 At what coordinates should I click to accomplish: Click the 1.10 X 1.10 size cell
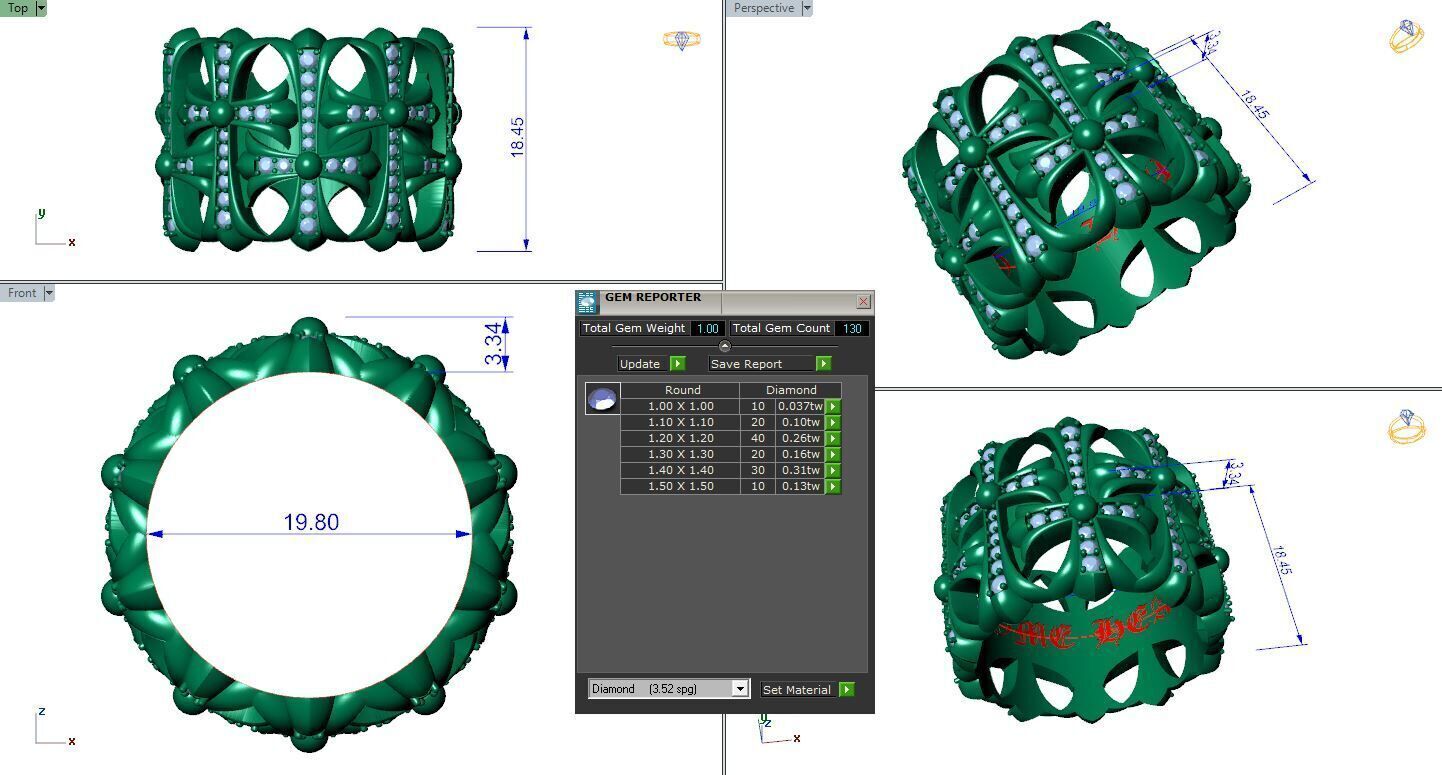click(680, 423)
